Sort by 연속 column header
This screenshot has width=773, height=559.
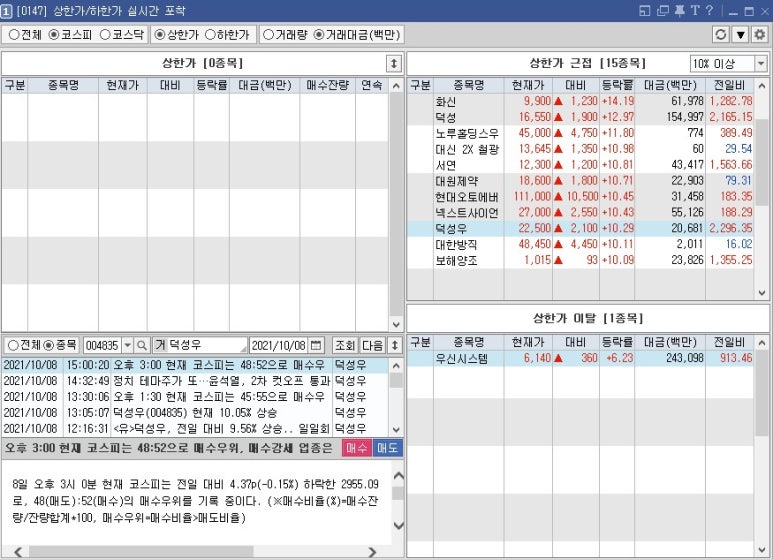click(372, 85)
